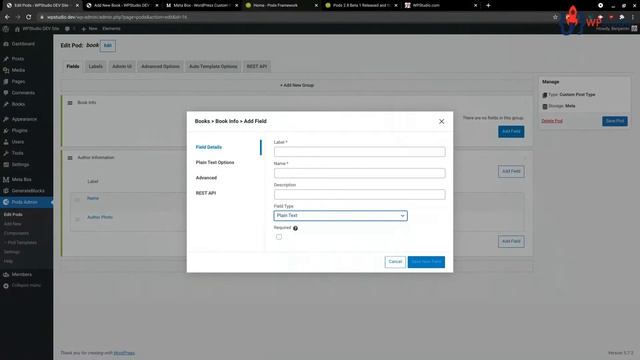
Task: Open Pages in the admin sidebar
Action: pyautogui.click(x=18, y=82)
